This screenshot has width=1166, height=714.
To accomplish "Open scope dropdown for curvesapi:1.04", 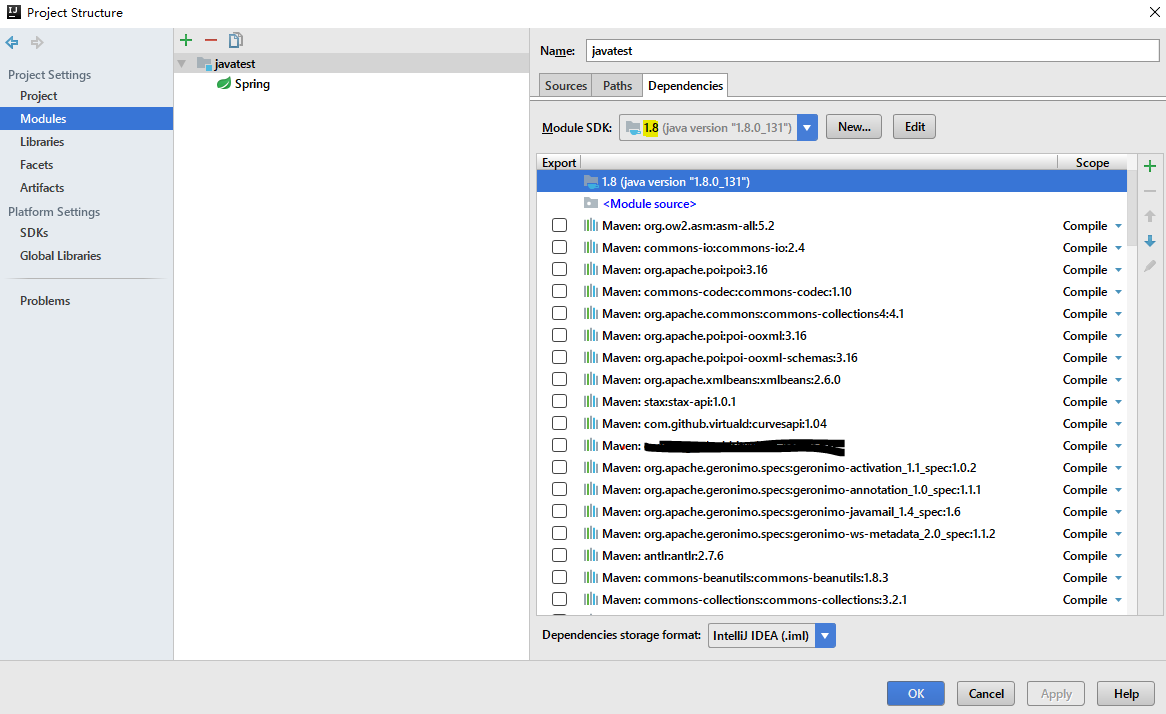I will pos(1118,424).
